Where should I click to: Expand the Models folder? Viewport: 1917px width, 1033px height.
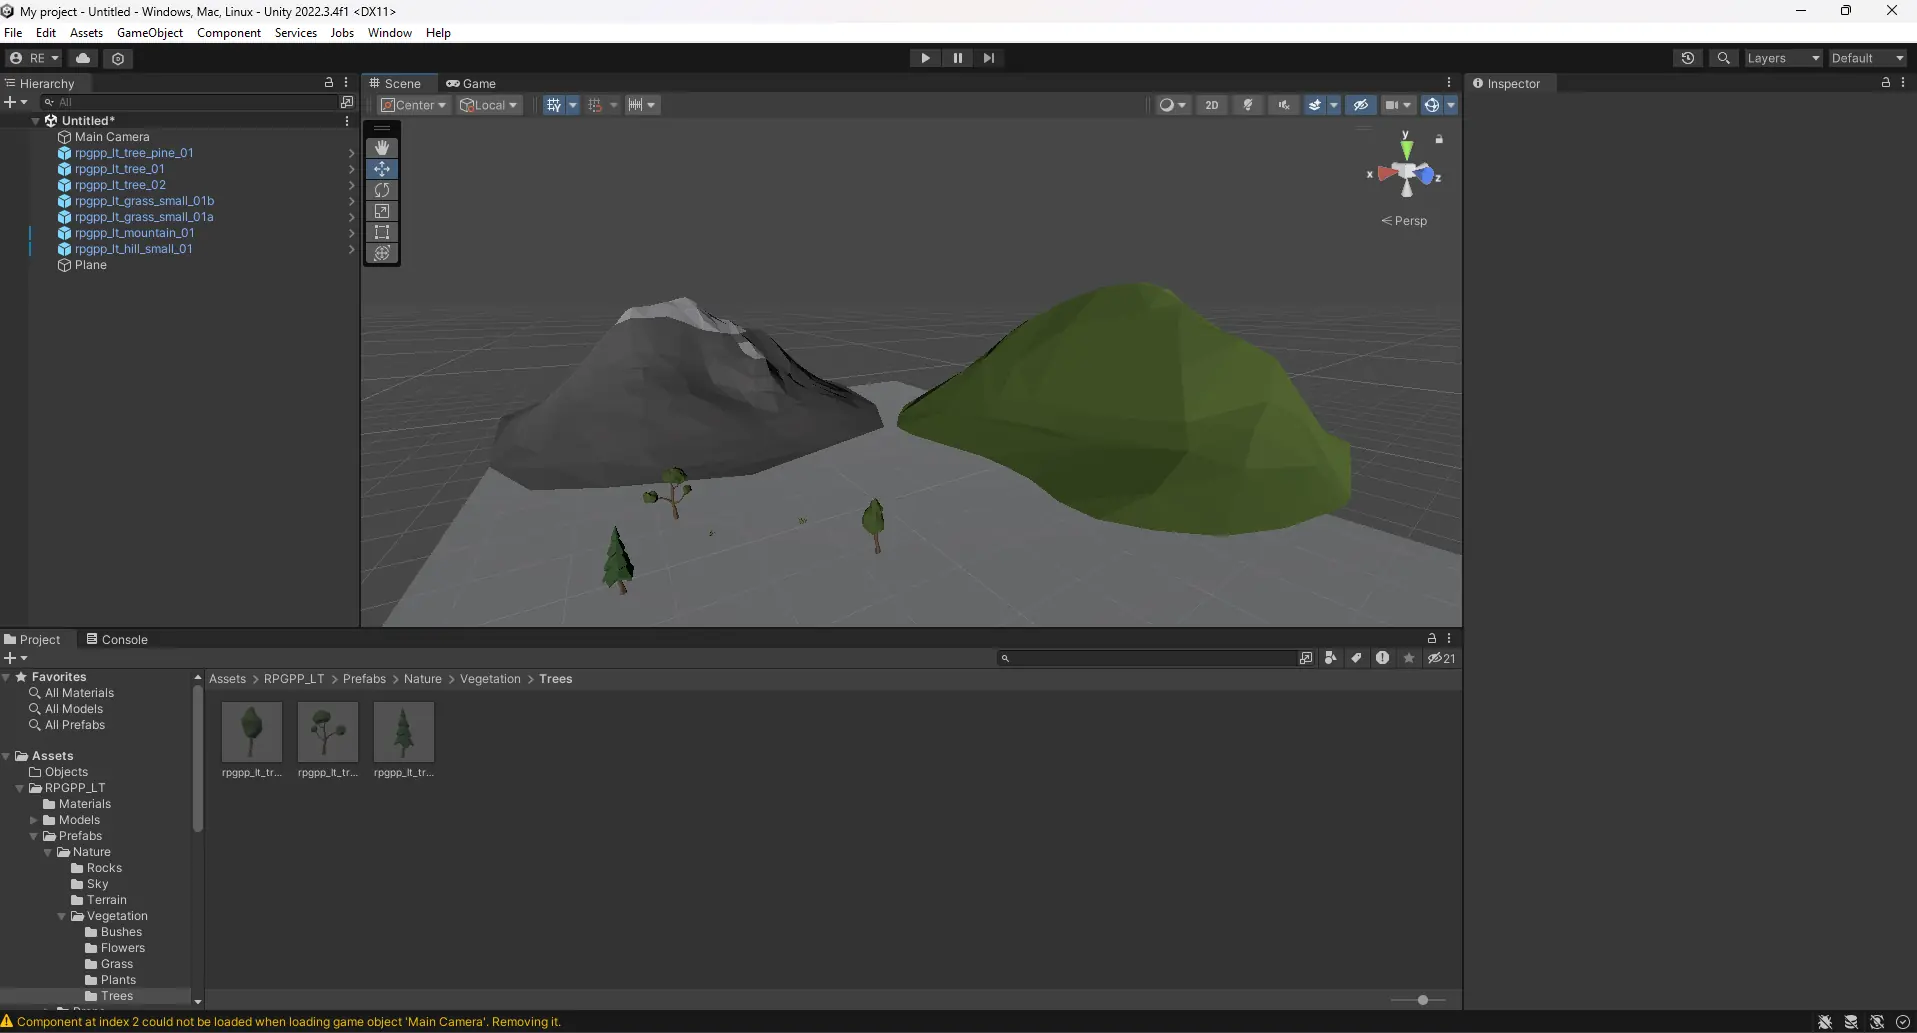click(34, 820)
